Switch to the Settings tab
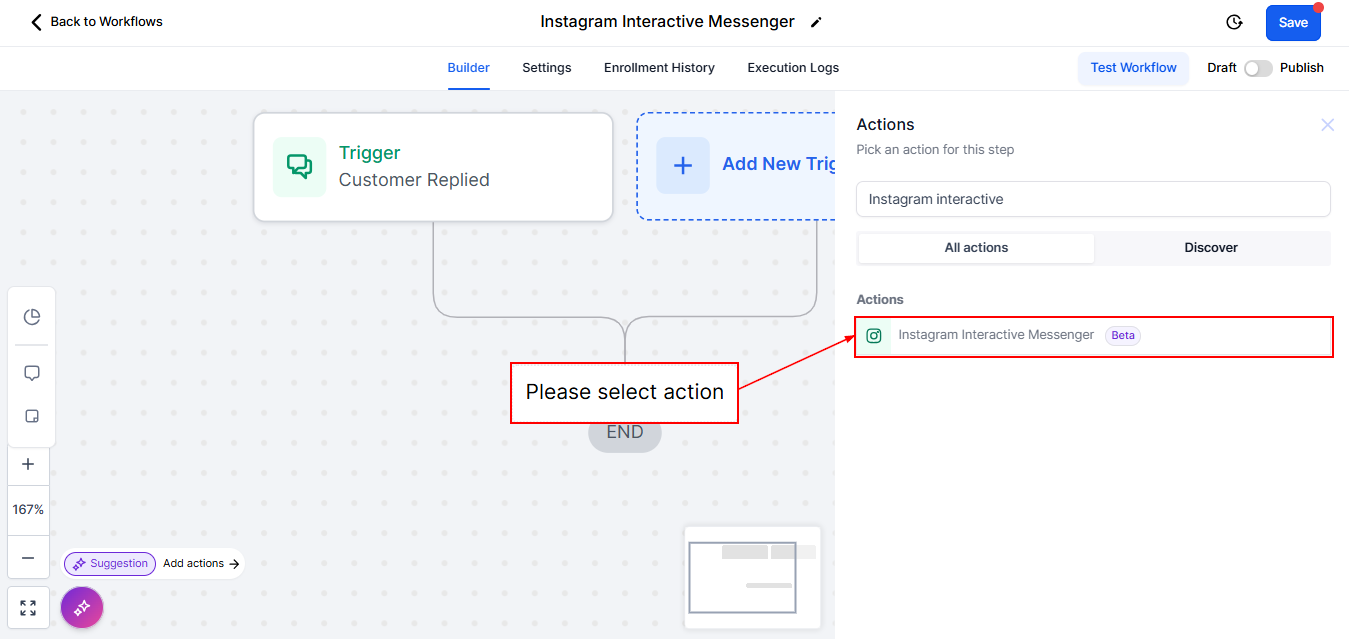1349x639 pixels. 546,68
